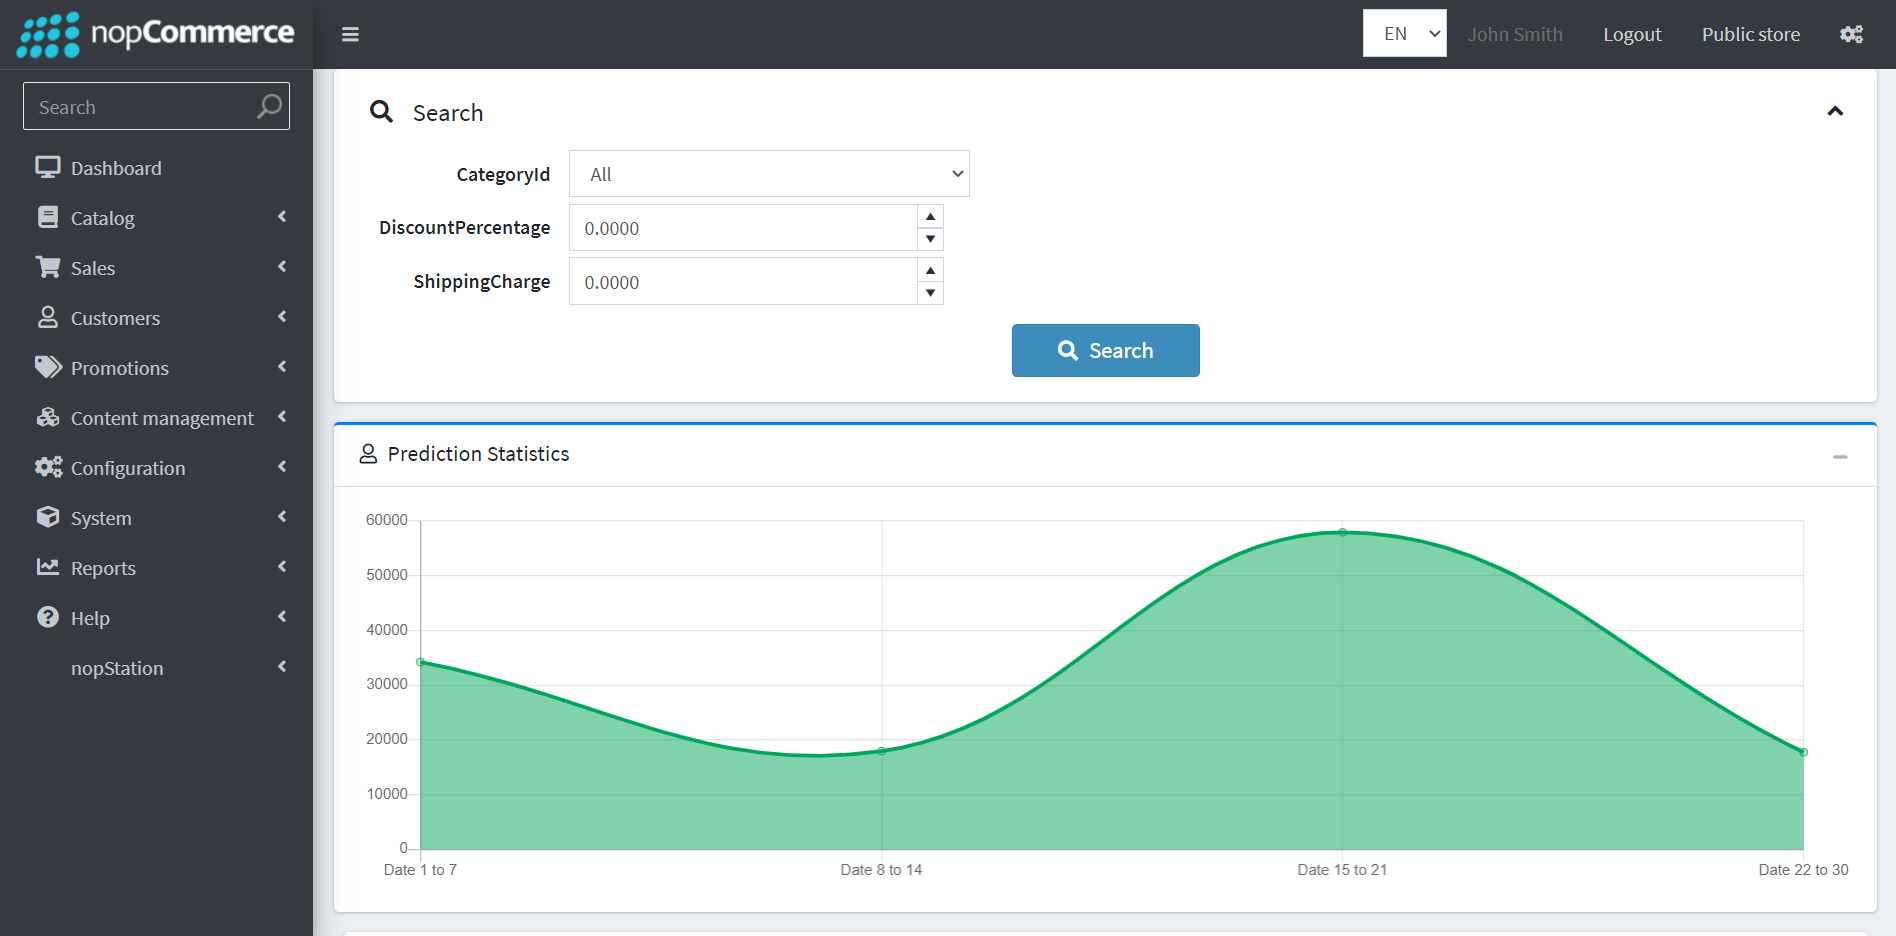Viewport: 1896px width, 936px height.
Task: Expand the Customers menu arrow
Action: click(x=282, y=317)
